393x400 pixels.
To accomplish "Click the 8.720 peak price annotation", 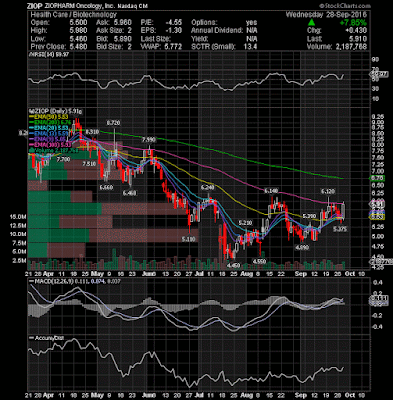I will 113,123.
